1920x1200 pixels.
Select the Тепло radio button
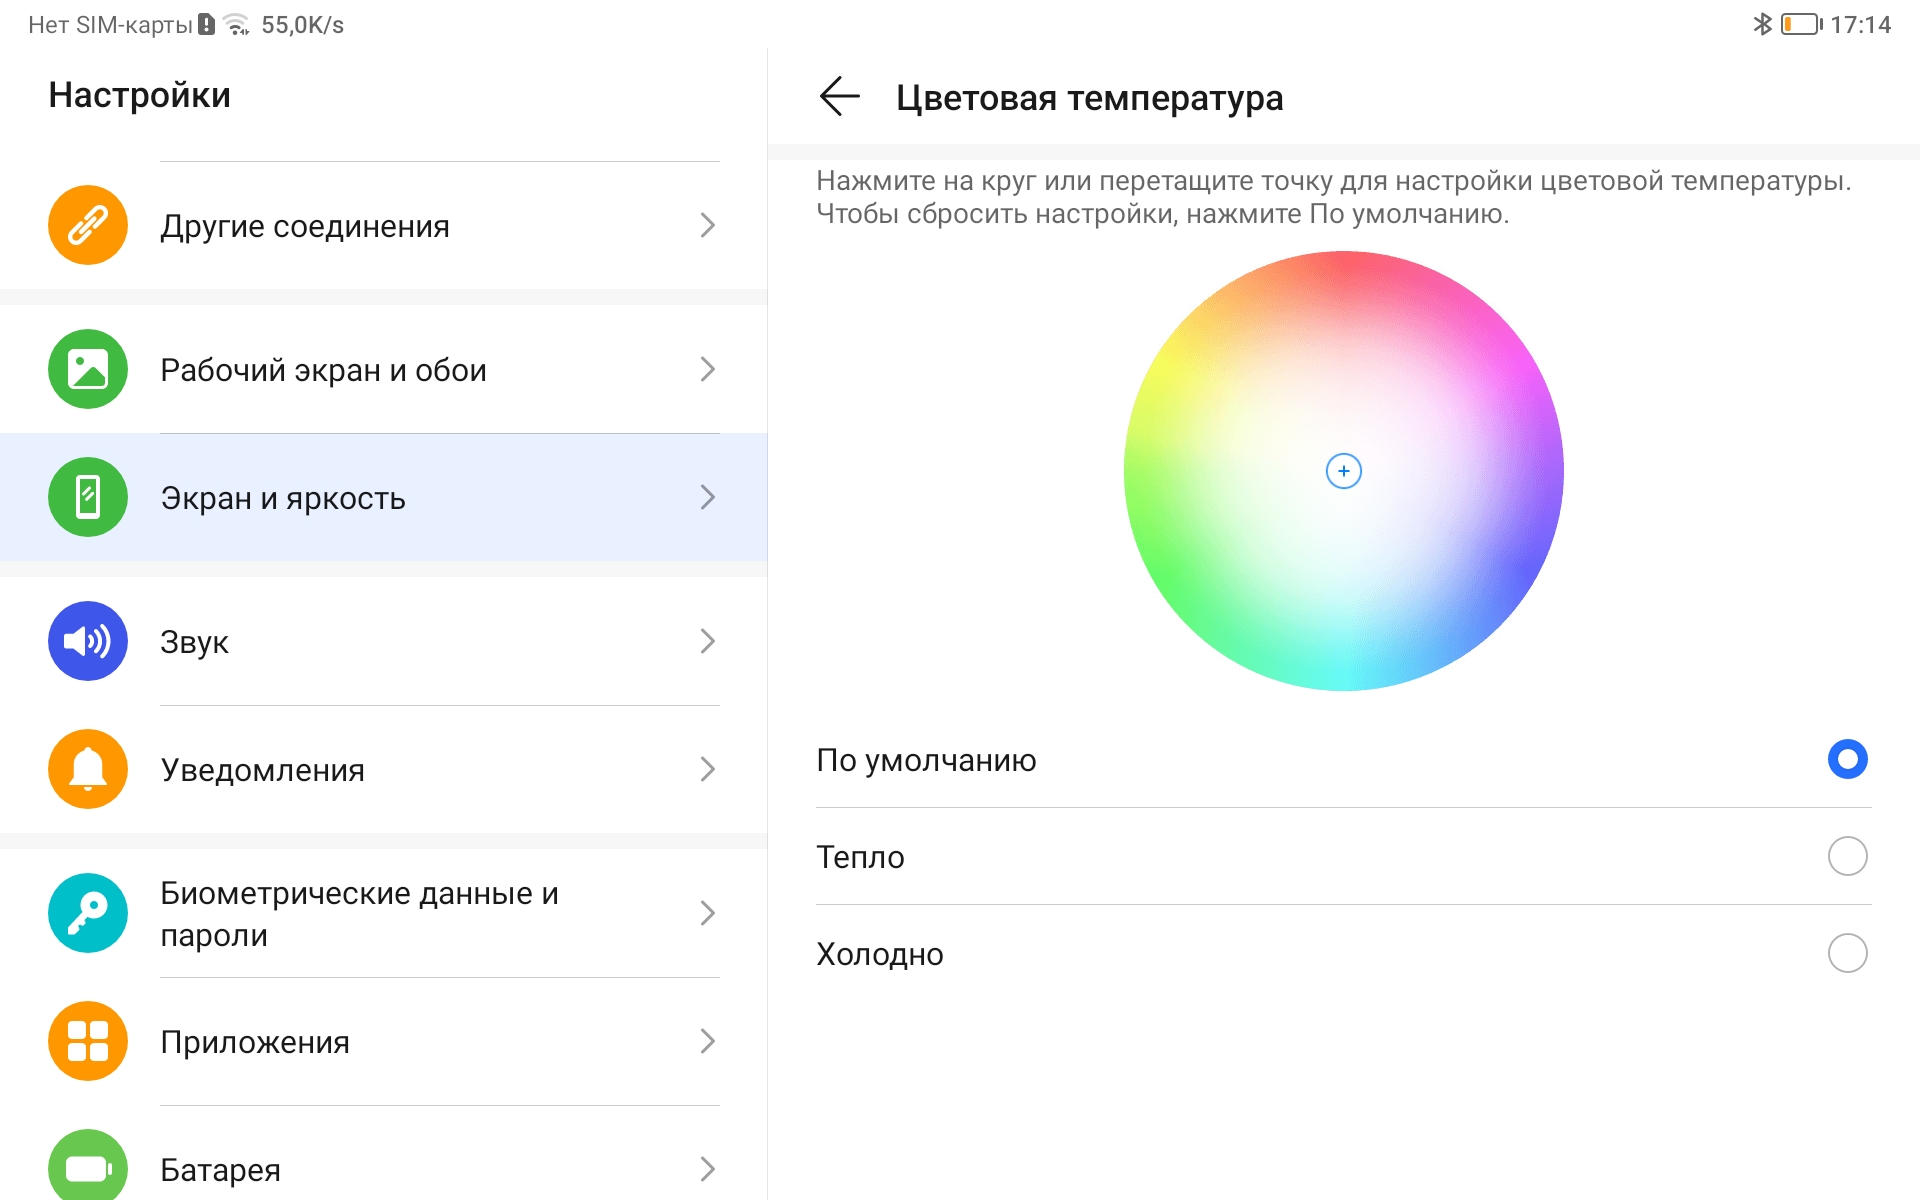coord(1847,856)
